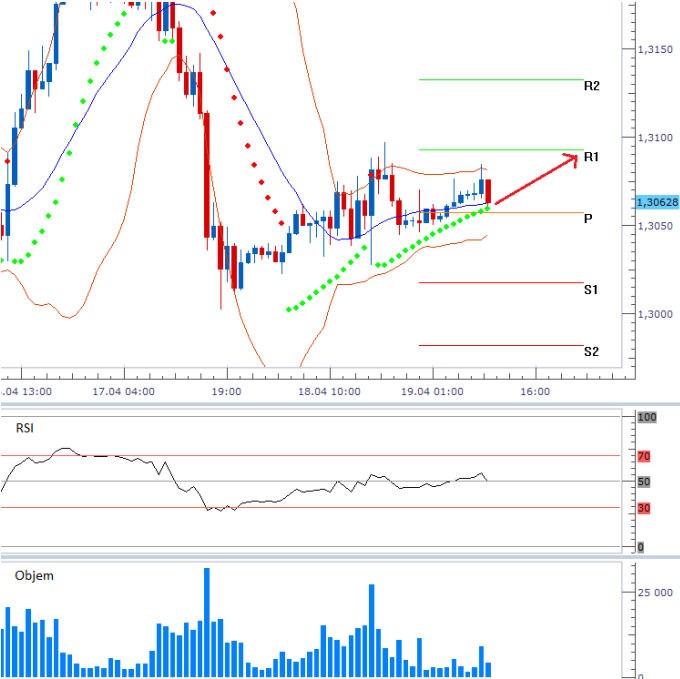The height and width of the screenshot is (679, 680).
Task: Click the 1,3100 price axis label
Action: (x=655, y=138)
